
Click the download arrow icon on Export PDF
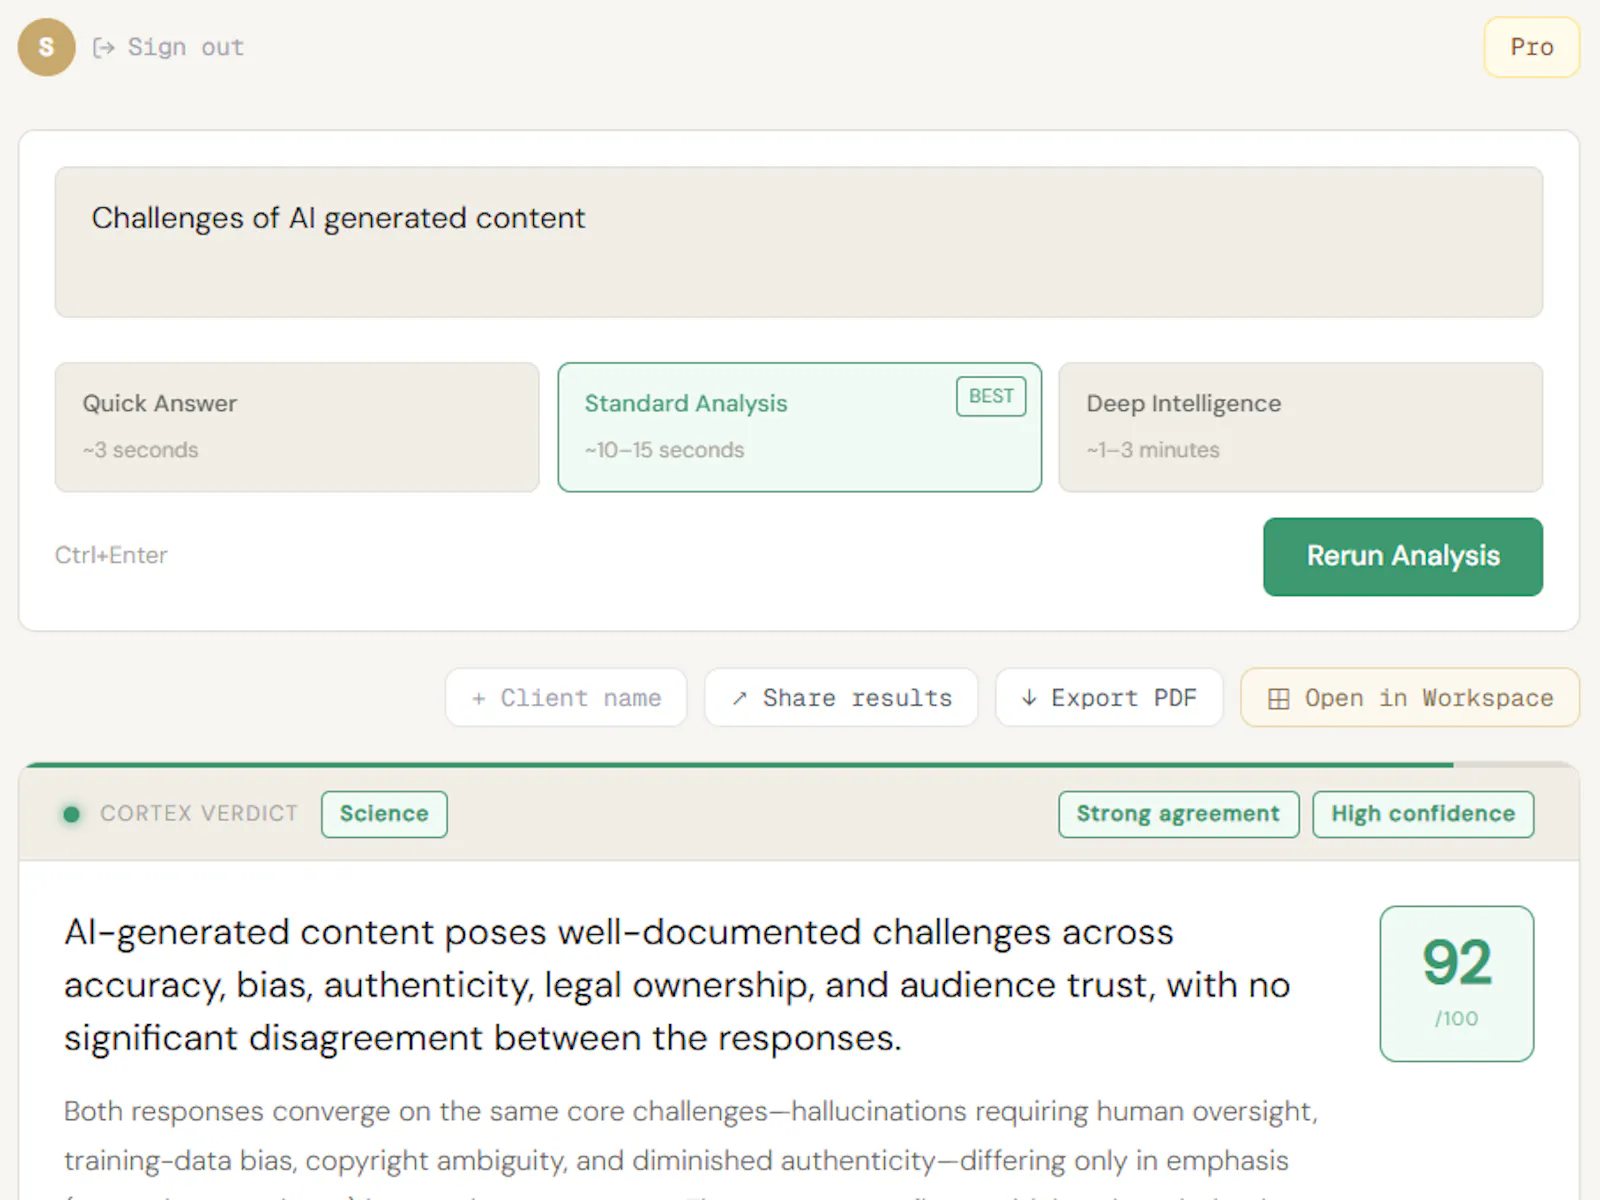click(1029, 698)
